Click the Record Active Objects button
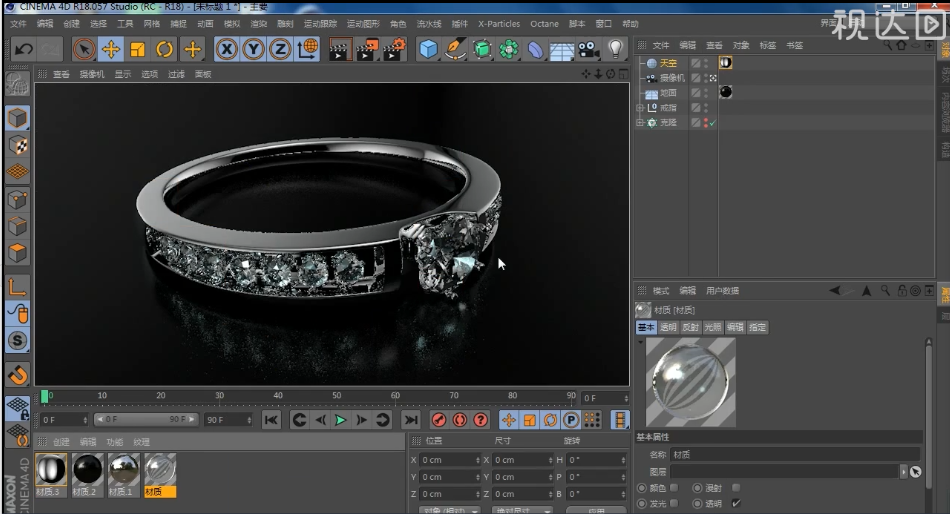This screenshot has width=950, height=514. [x=439, y=420]
